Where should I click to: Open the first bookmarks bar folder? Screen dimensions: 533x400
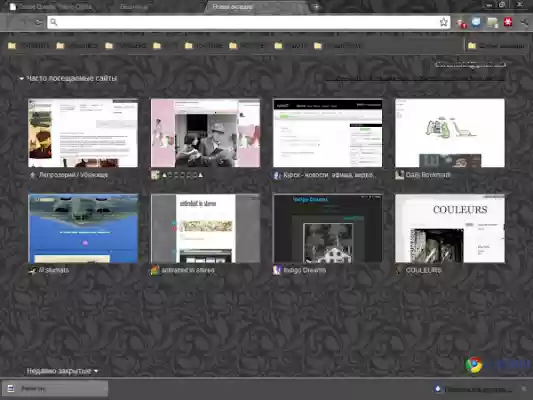pyautogui.click(x=29, y=46)
